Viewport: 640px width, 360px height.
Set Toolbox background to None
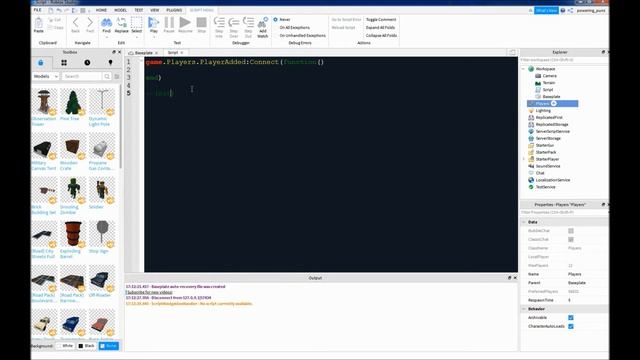pos(109,346)
